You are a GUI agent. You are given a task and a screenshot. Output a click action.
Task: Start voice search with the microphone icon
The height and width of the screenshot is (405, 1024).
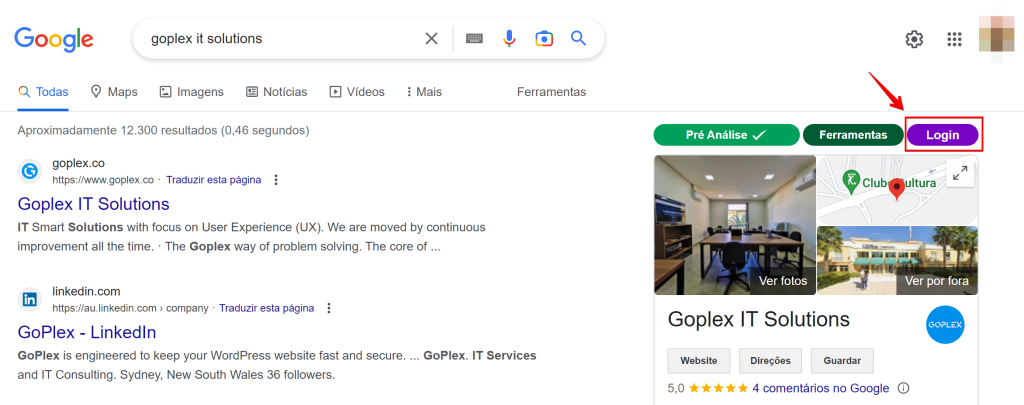509,39
